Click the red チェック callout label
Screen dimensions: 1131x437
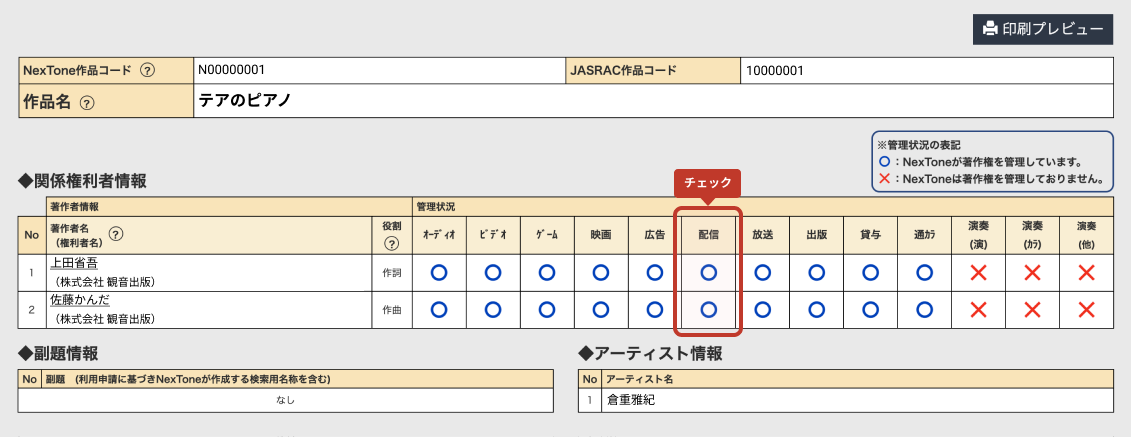coord(708,183)
